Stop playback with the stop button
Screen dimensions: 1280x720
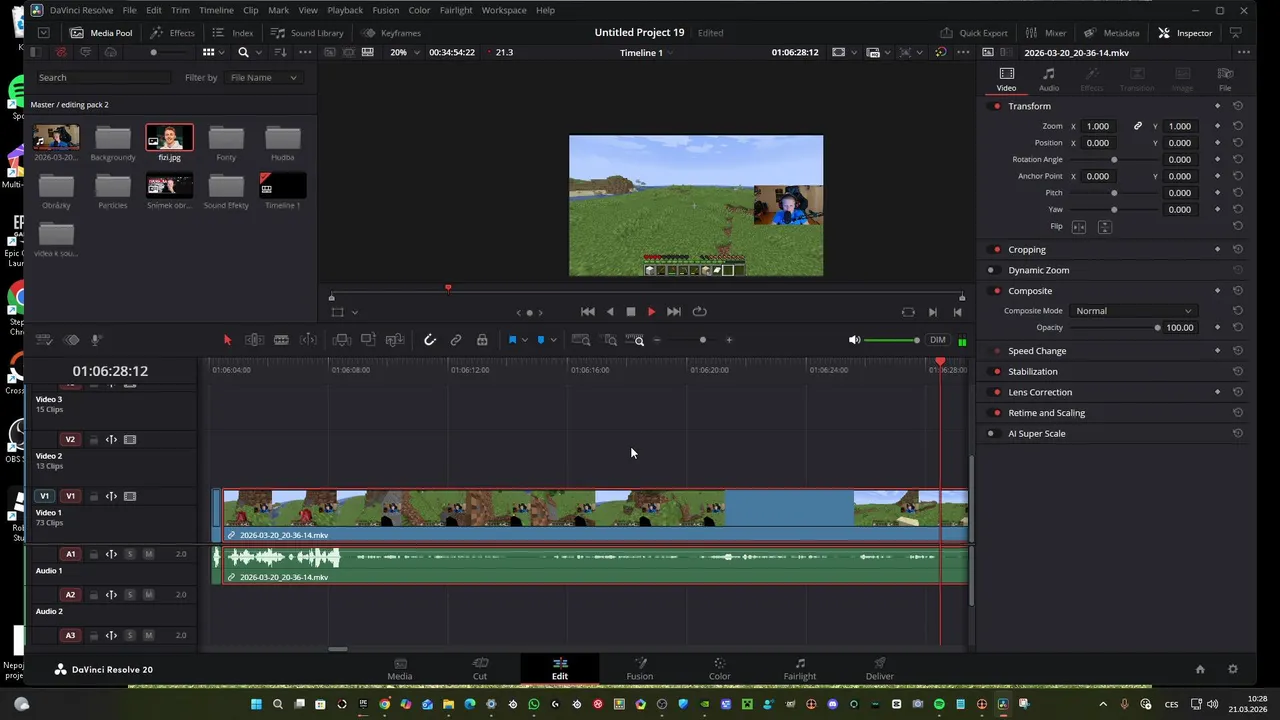tap(631, 312)
